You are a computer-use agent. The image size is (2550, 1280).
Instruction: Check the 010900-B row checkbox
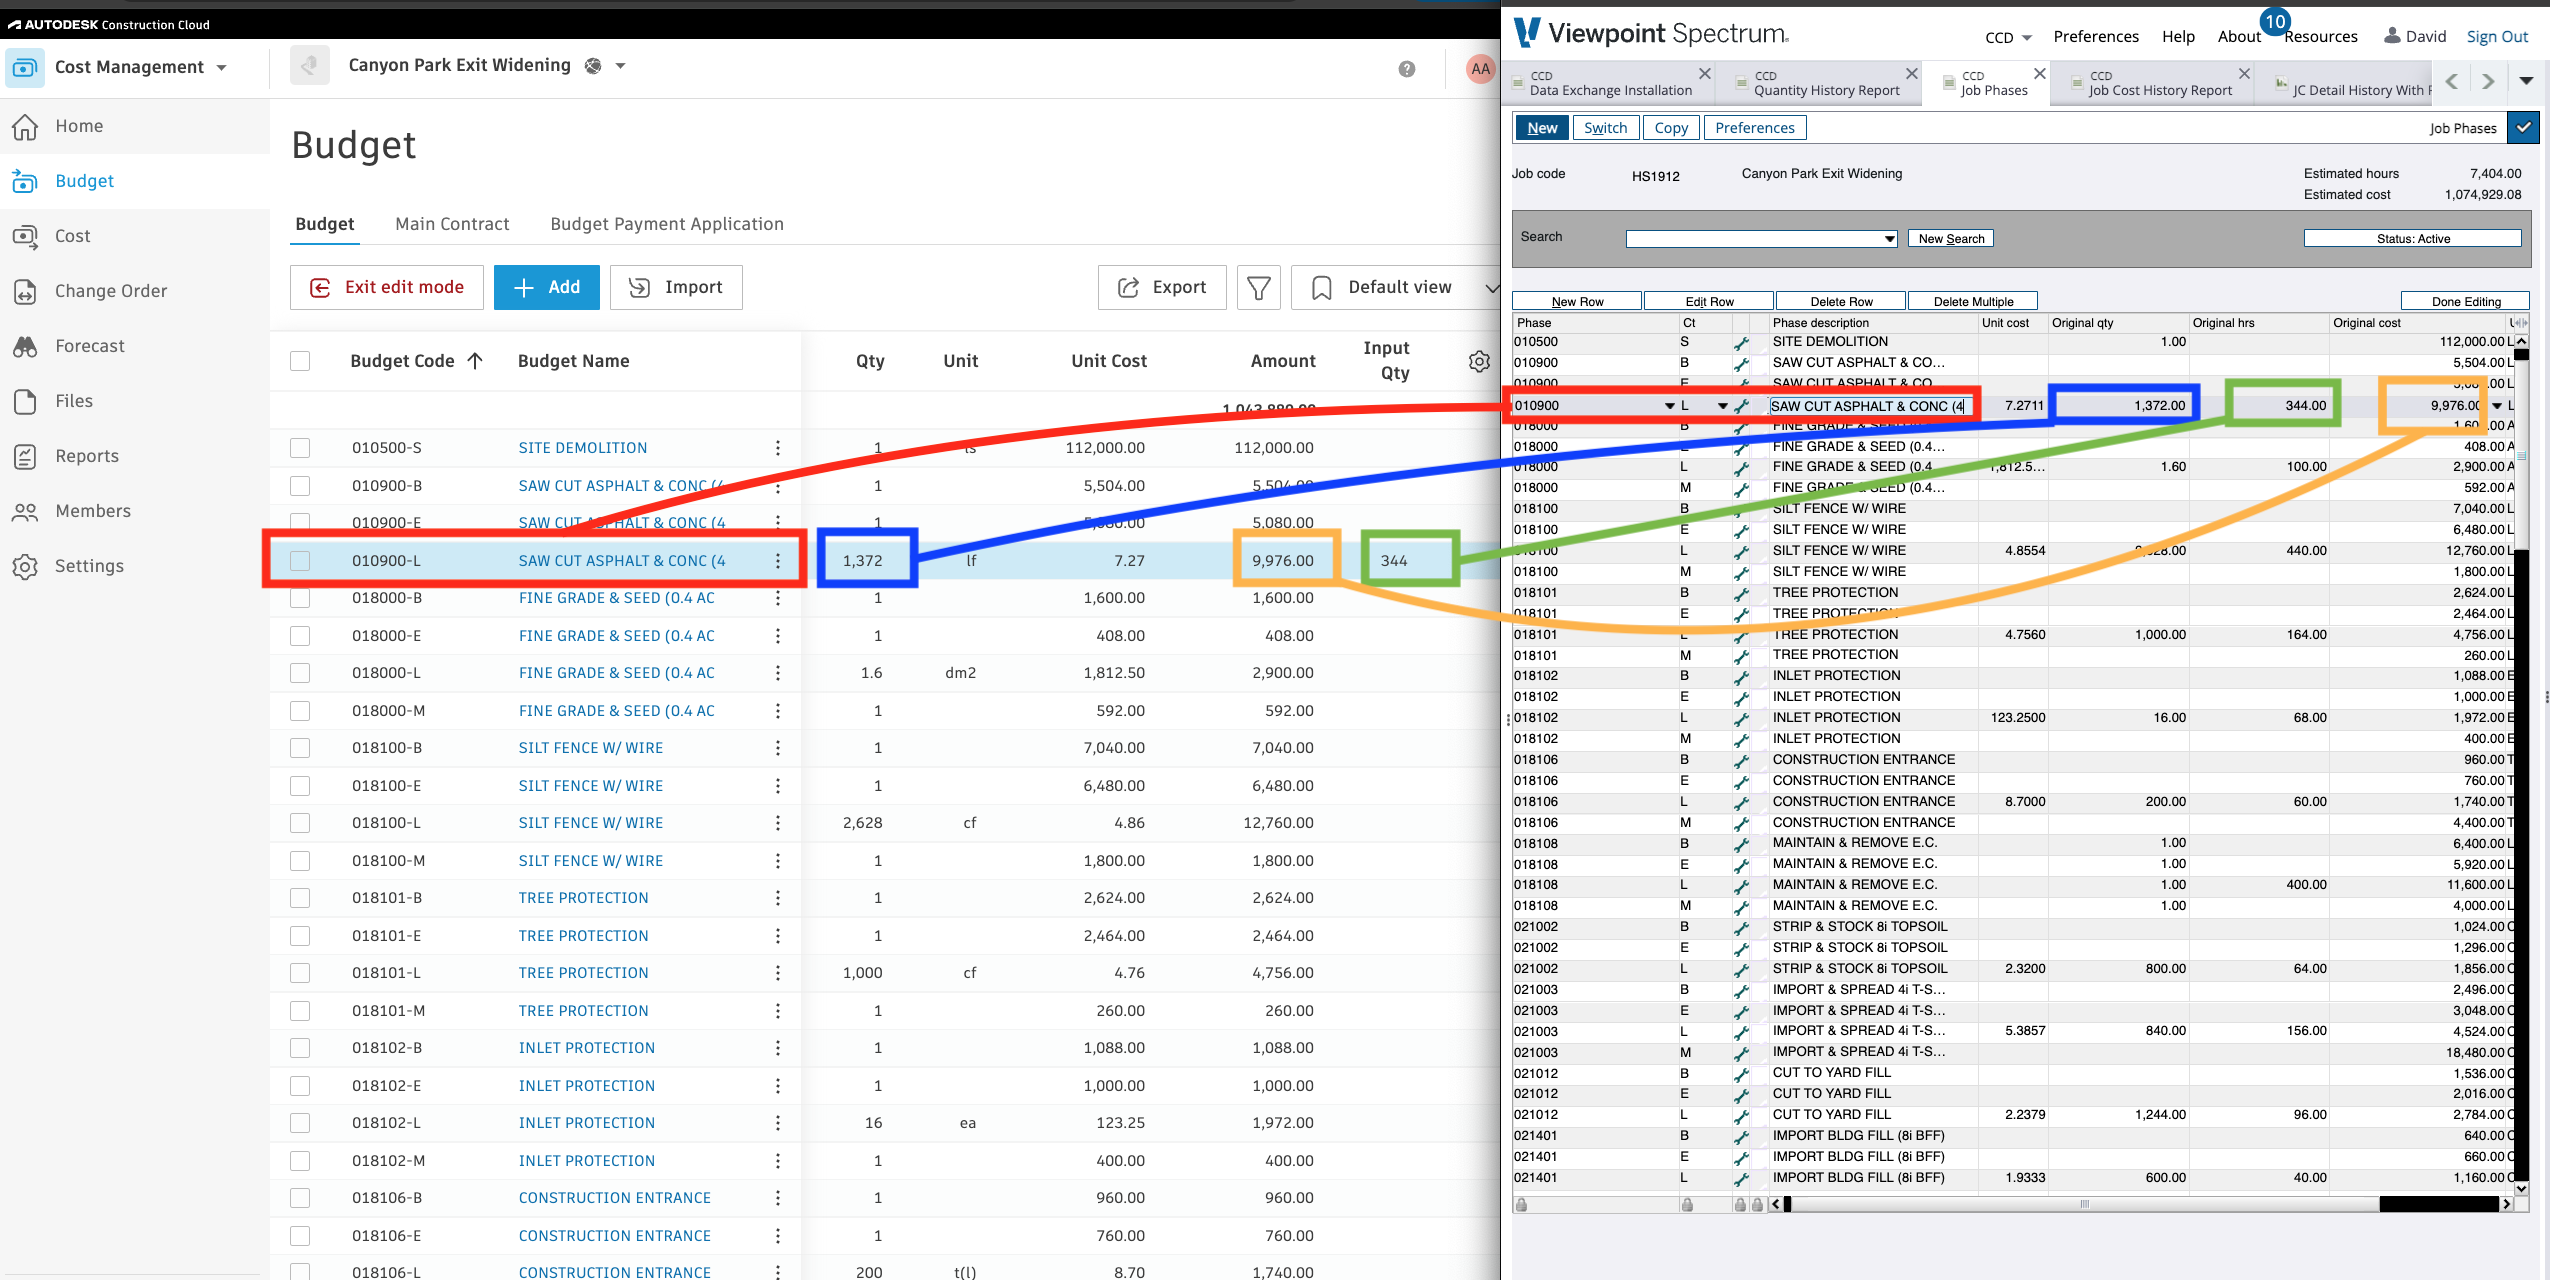[x=300, y=486]
